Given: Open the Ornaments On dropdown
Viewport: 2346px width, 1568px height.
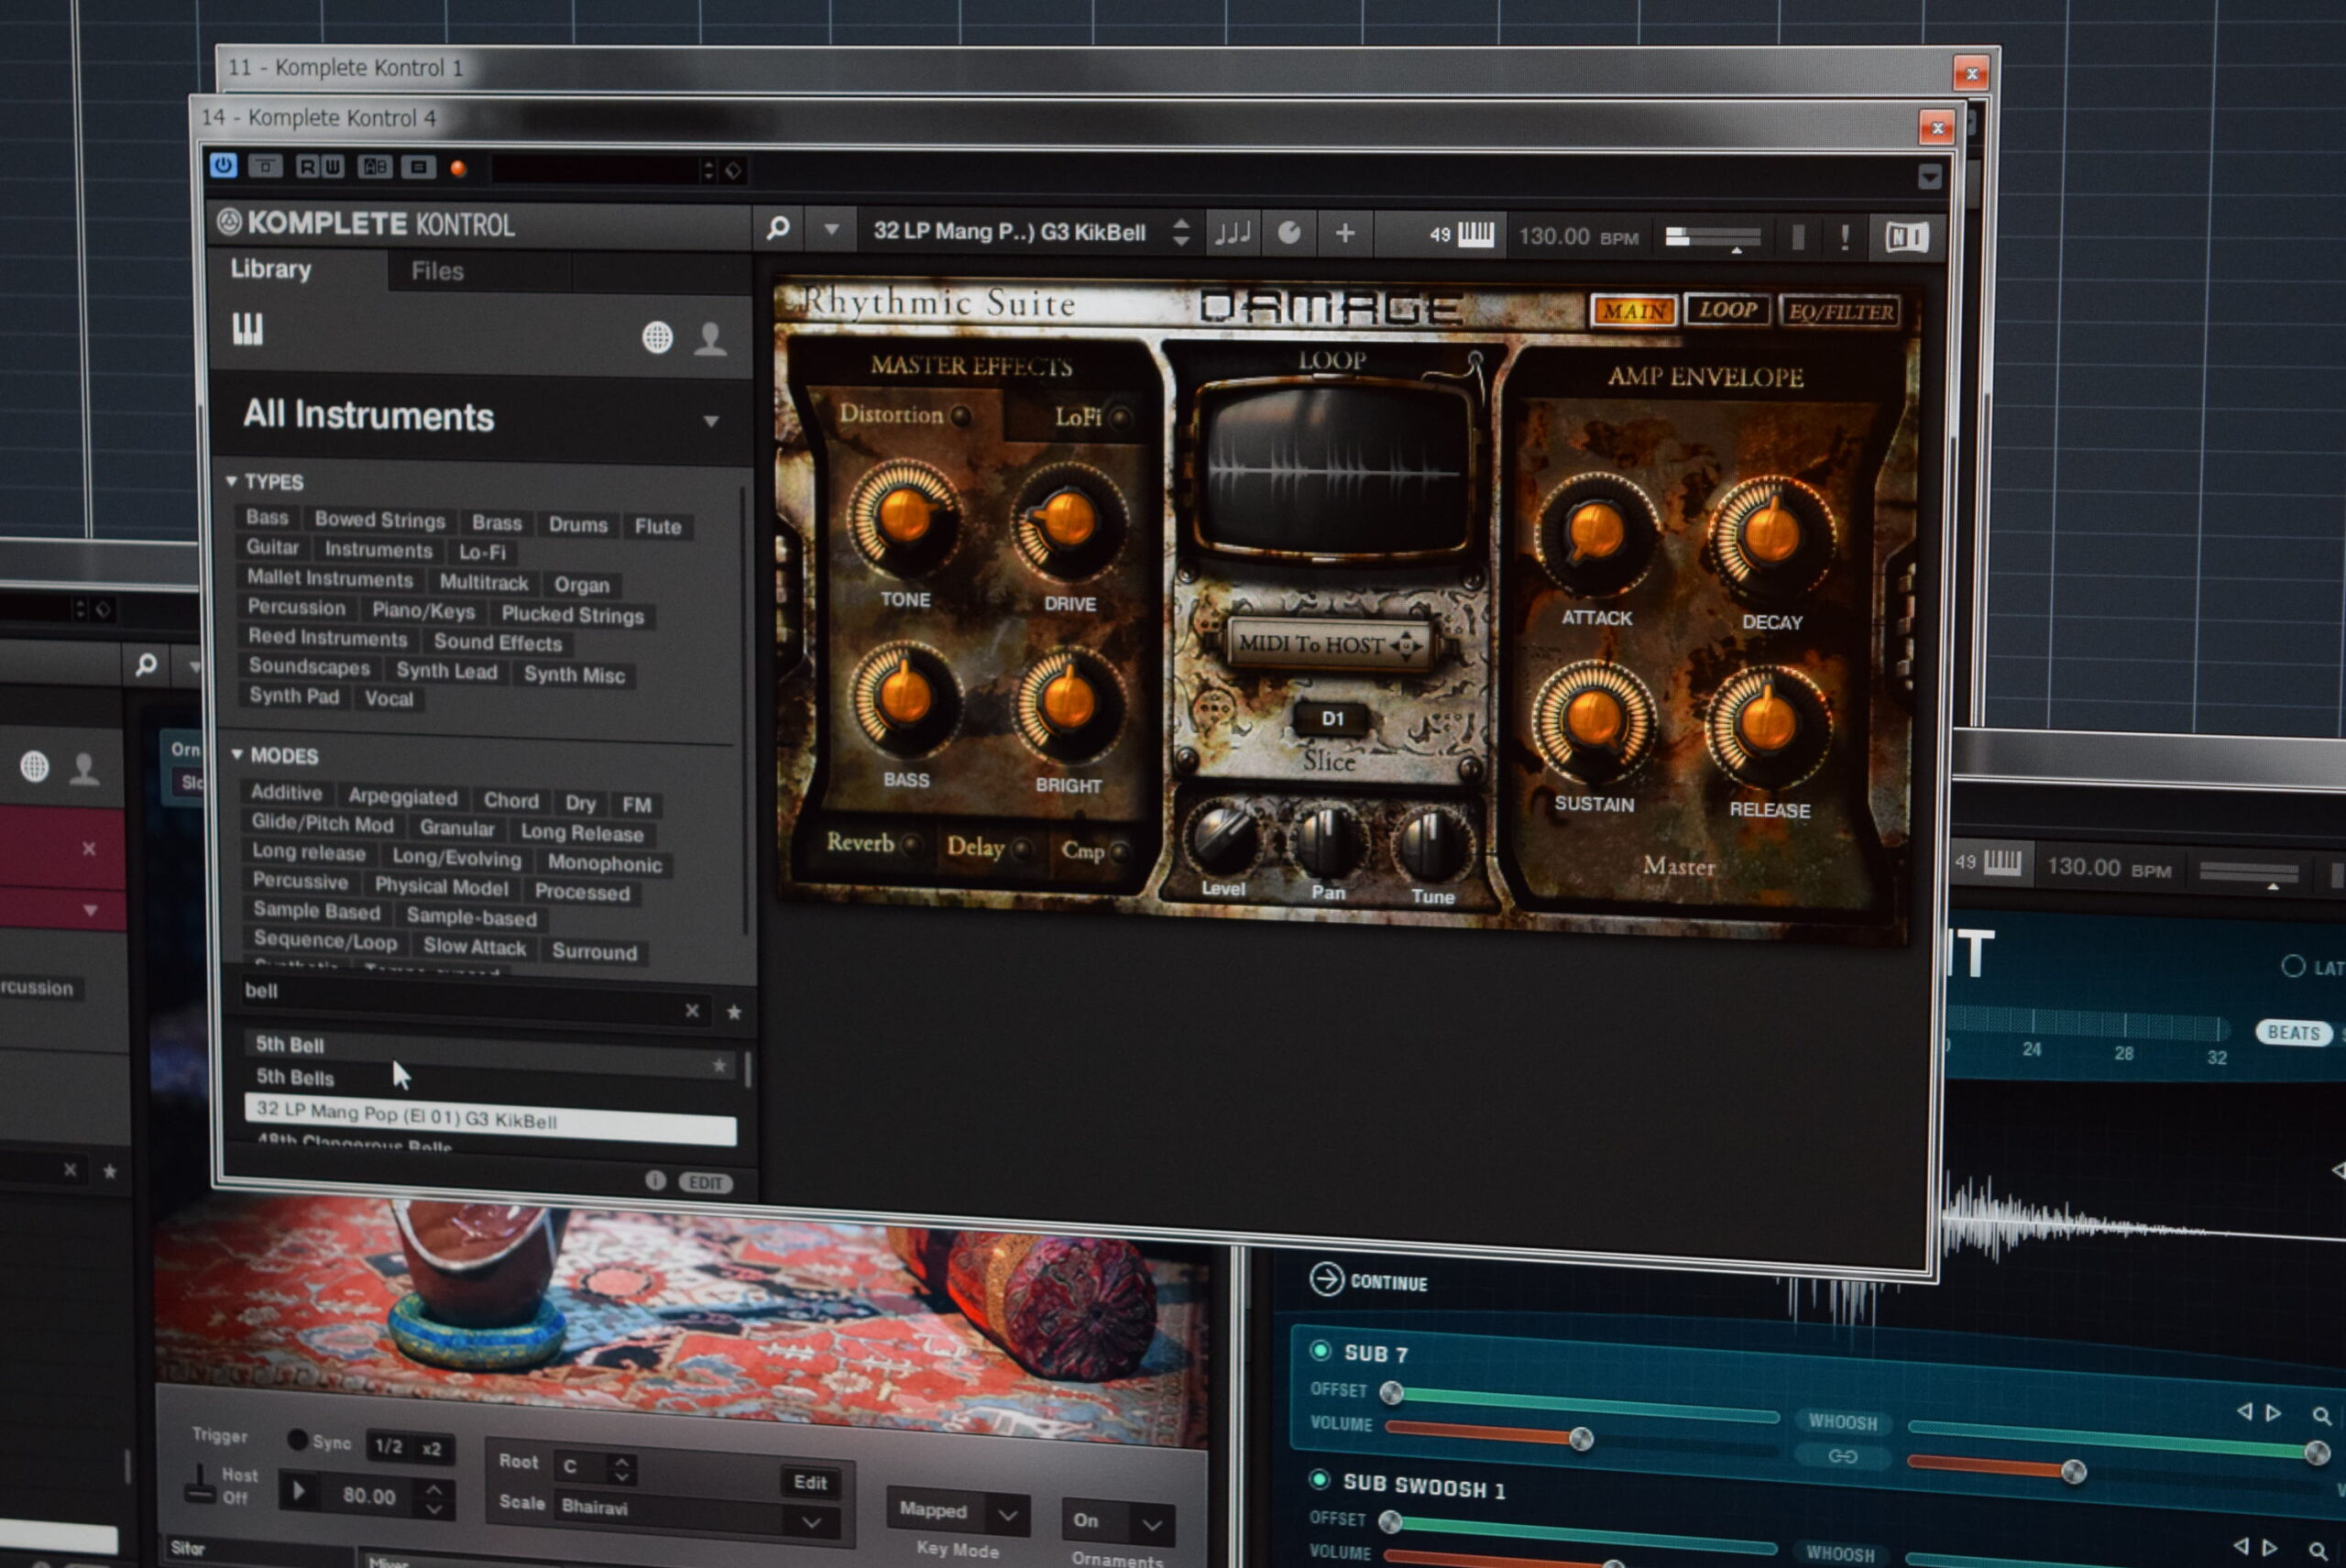Looking at the screenshot, I should click(1117, 1521).
